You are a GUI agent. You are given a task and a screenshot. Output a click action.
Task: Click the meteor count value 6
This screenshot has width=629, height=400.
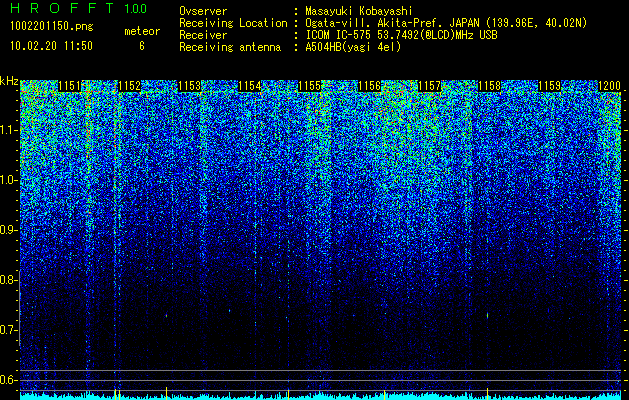pyautogui.click(x=142, y=46)
